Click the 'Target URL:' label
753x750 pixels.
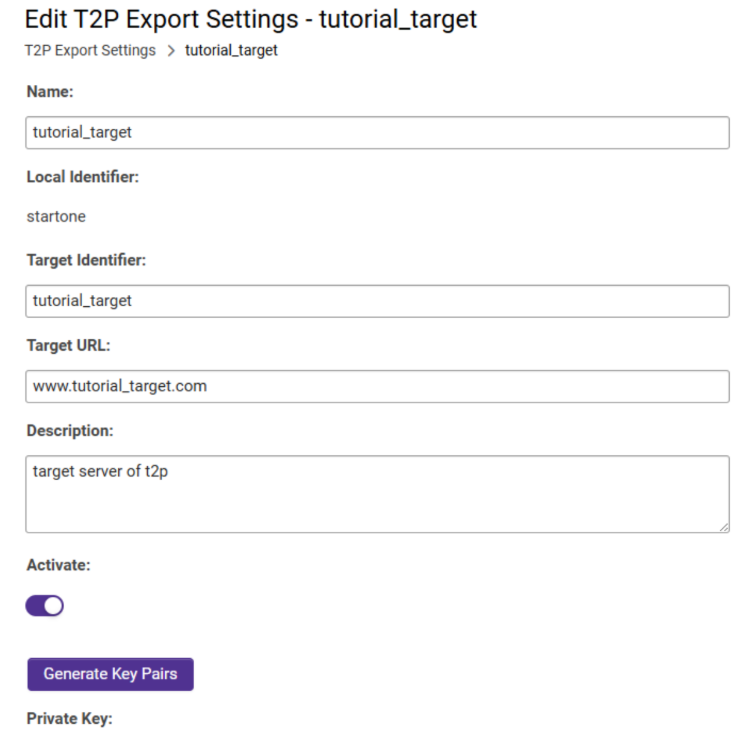click(x=68, y=346)
